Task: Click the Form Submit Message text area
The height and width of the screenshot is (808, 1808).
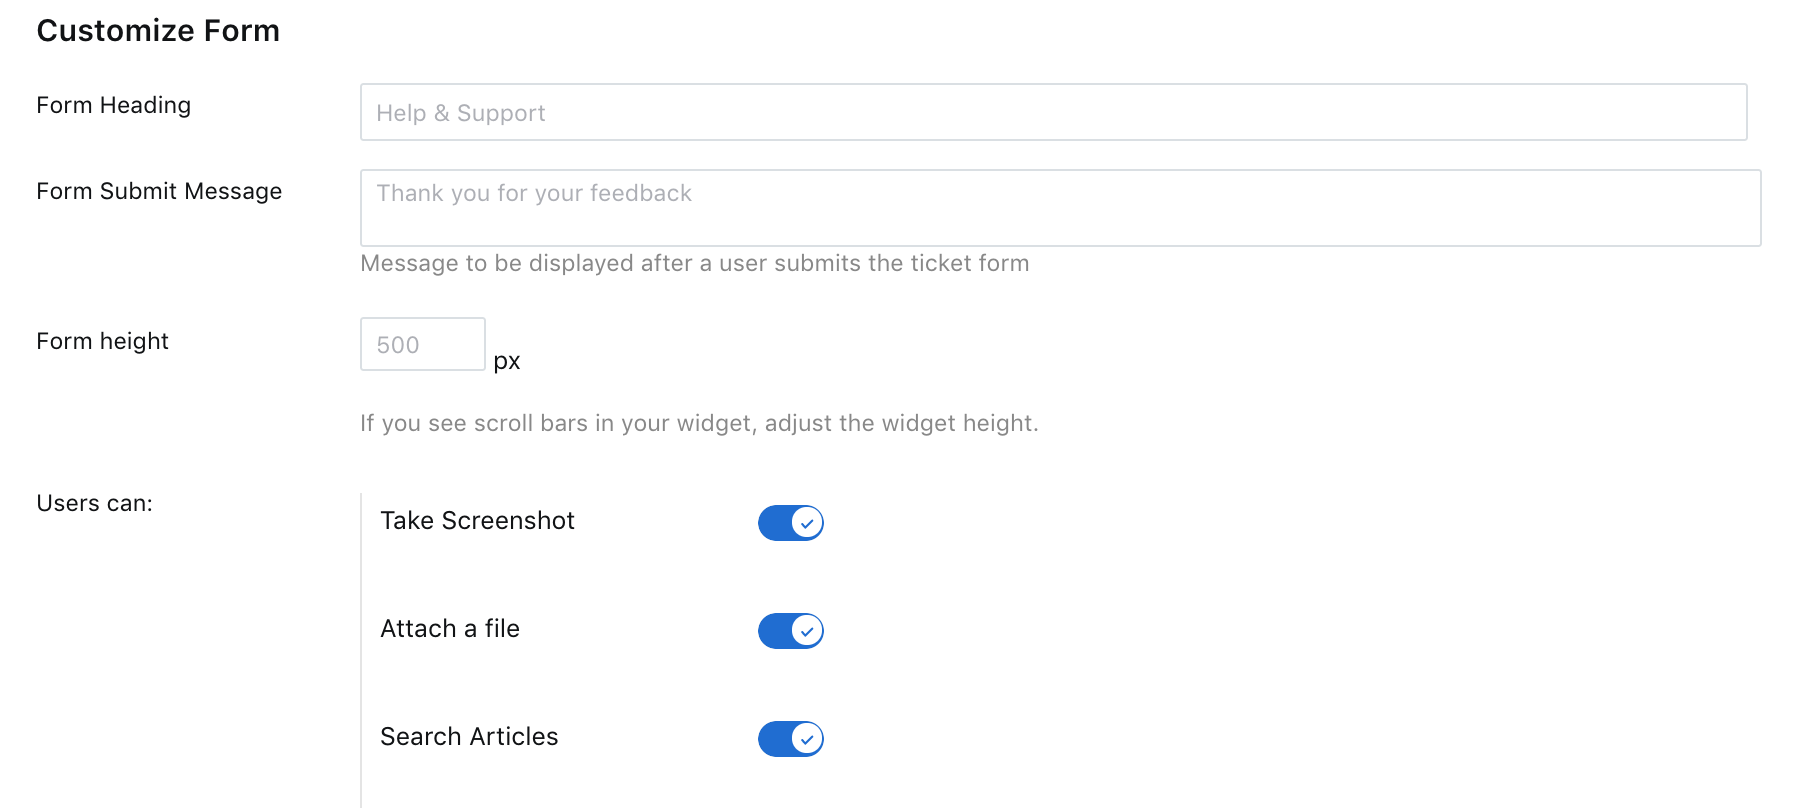Action: tap(1060, 207)
